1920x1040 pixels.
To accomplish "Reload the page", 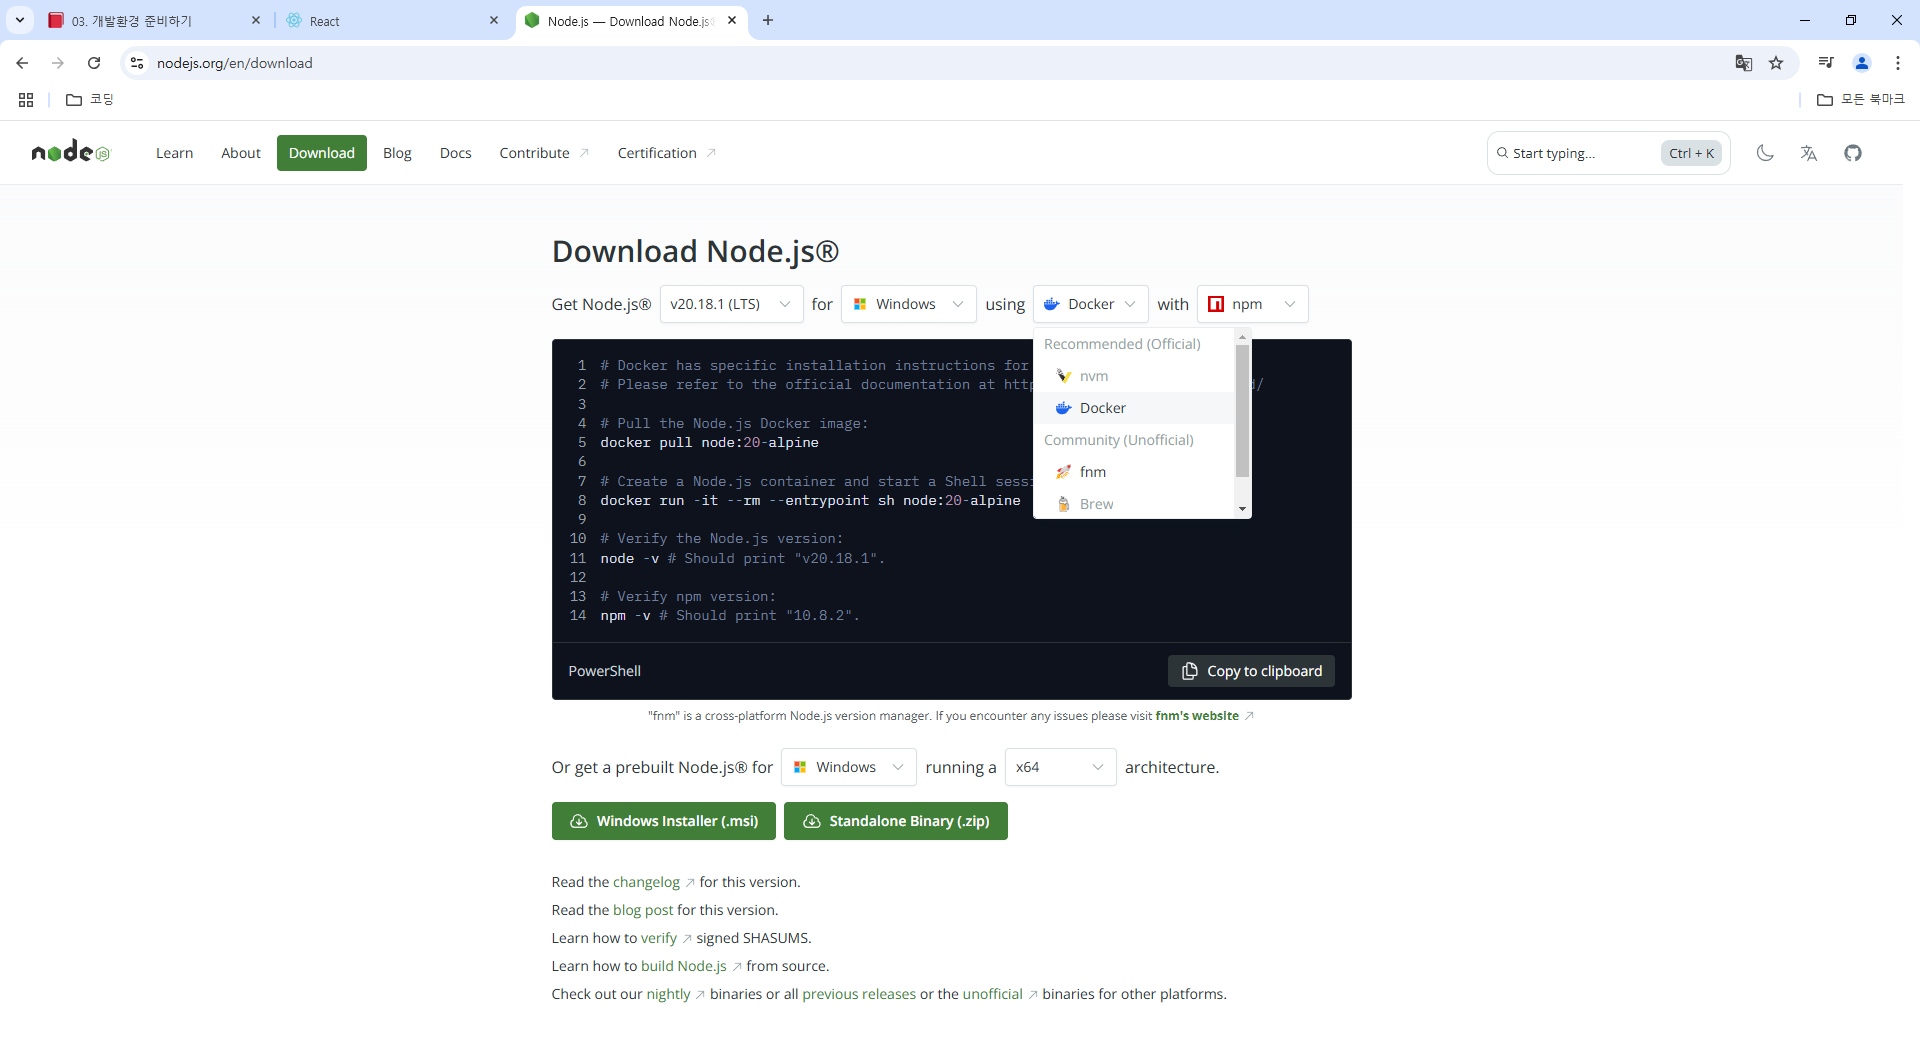I will tap(94, 63).
